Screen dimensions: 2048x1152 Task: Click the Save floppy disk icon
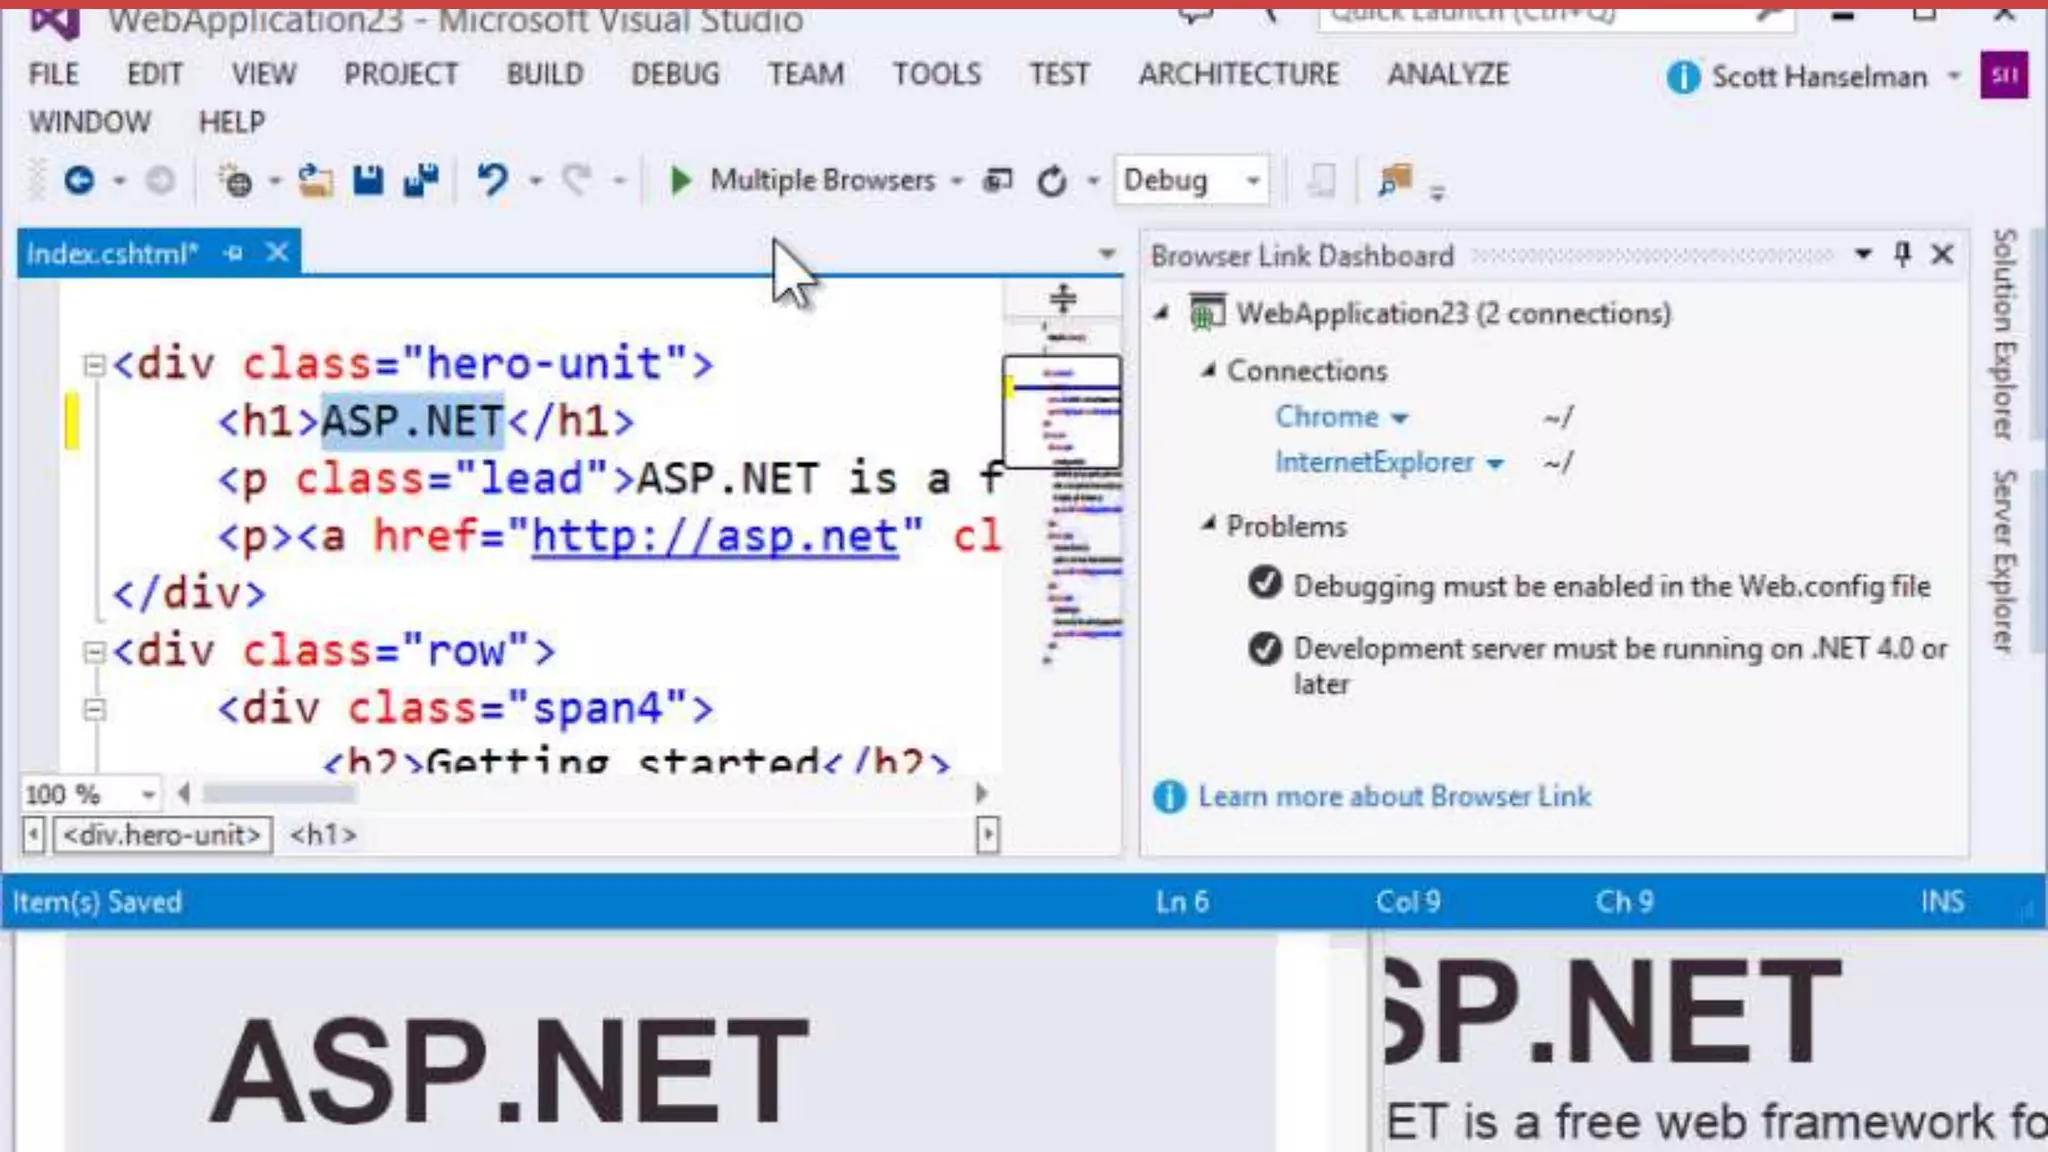click(x=368, y=181)
